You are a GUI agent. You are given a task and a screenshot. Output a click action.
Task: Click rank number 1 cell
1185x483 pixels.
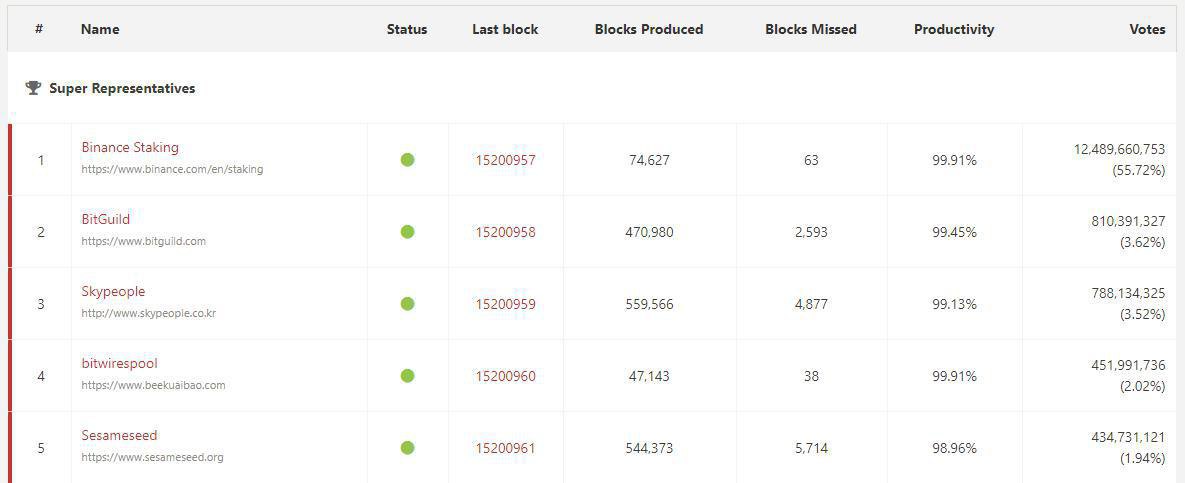coord(41,160)
